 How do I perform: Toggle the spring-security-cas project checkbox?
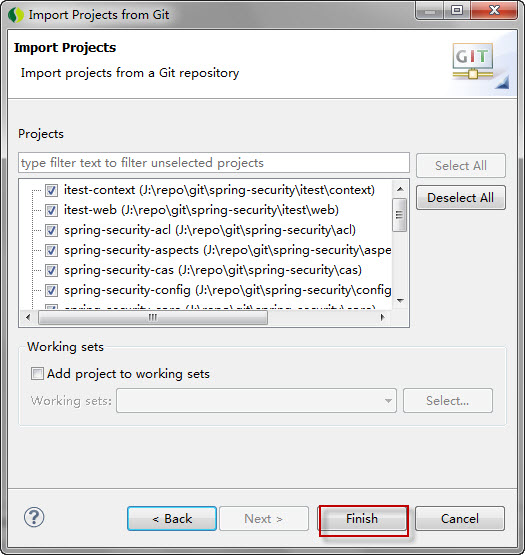click(51, 270)
